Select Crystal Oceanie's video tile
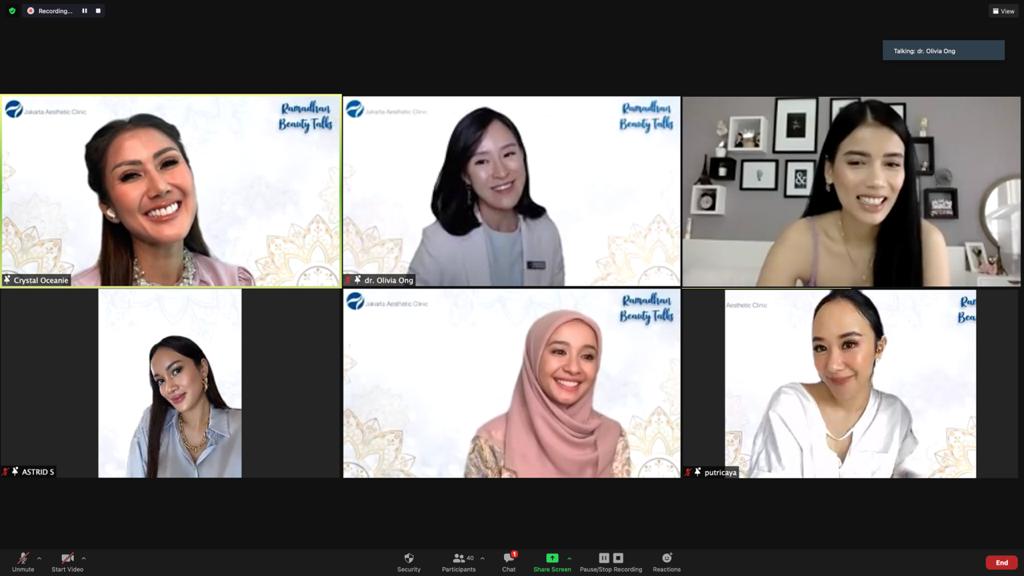This screenshot has width=1024, height=576. pos(172,190)
